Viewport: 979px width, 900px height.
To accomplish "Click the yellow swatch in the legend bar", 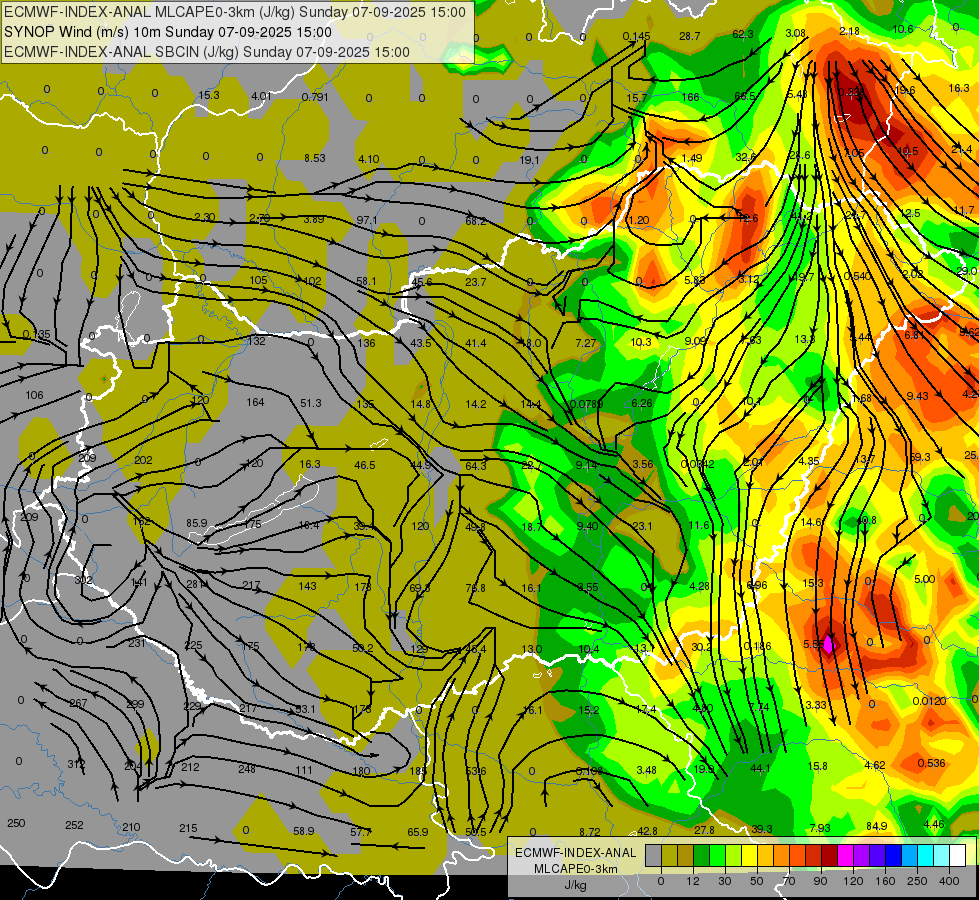I will point(749,856).
